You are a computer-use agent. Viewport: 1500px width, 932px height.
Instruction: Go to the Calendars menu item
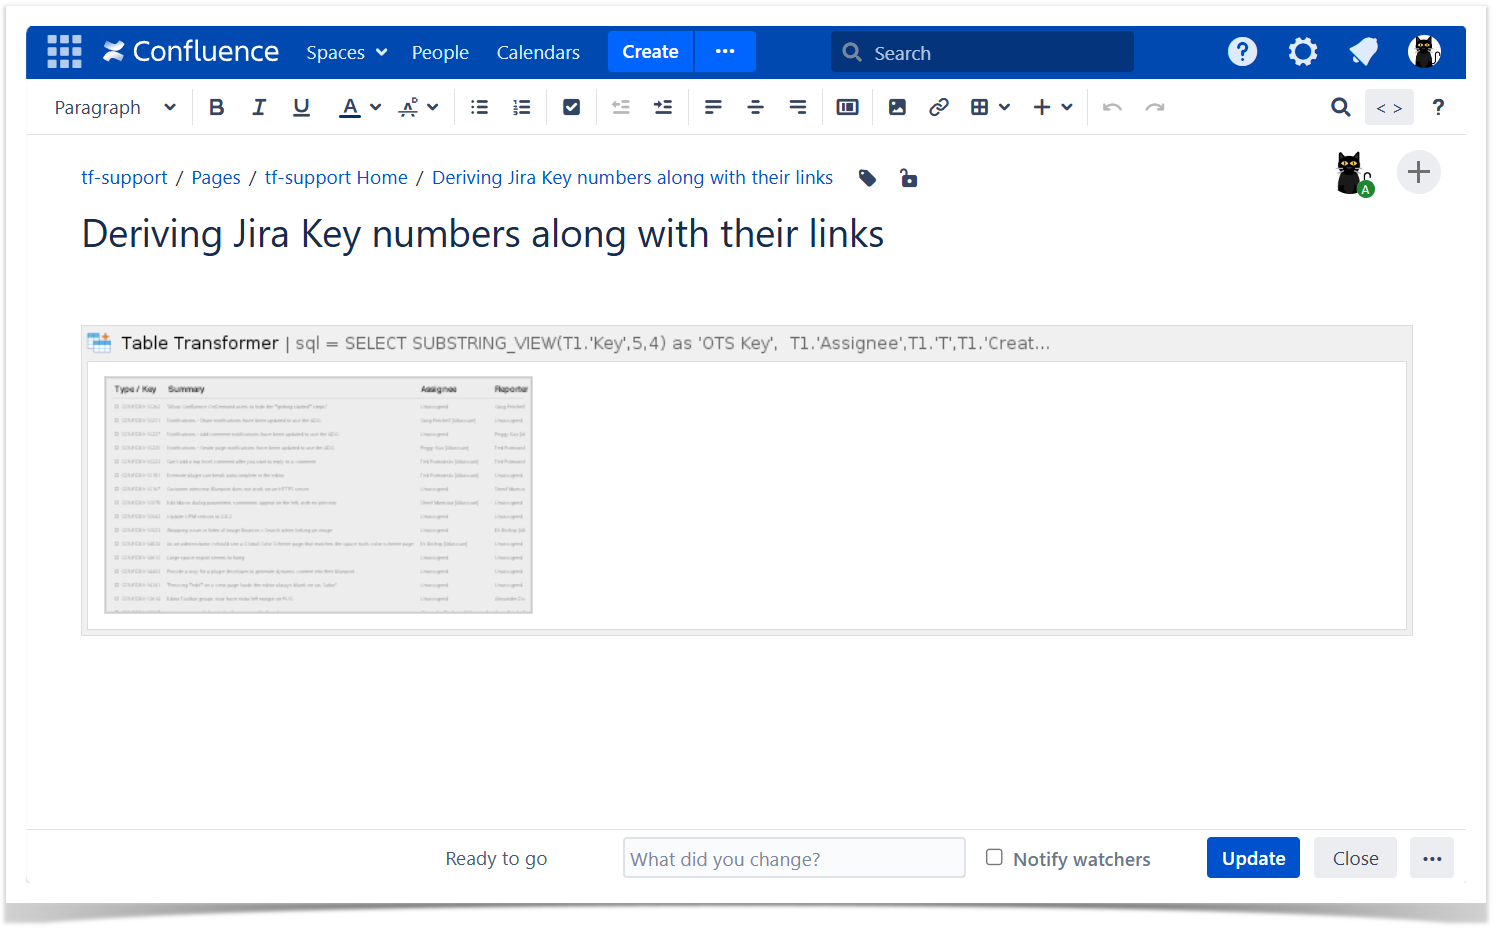click(538, 52)
